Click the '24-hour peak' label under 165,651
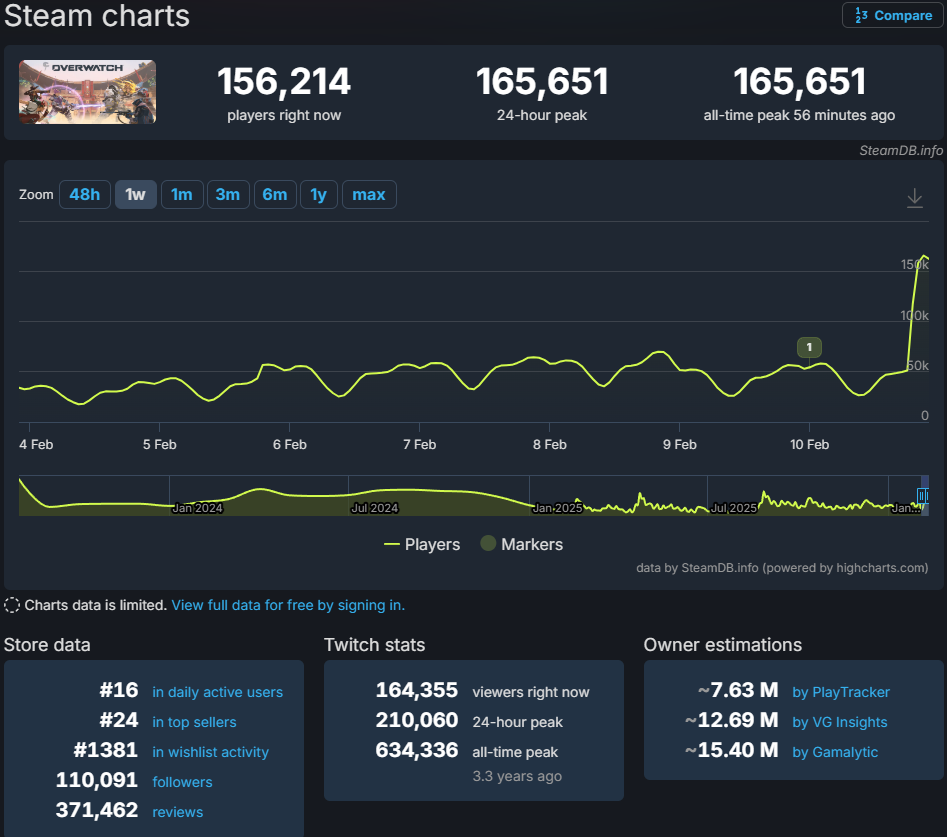The height and width of the screenshot is (837, 947). click(x=542, y=115)
